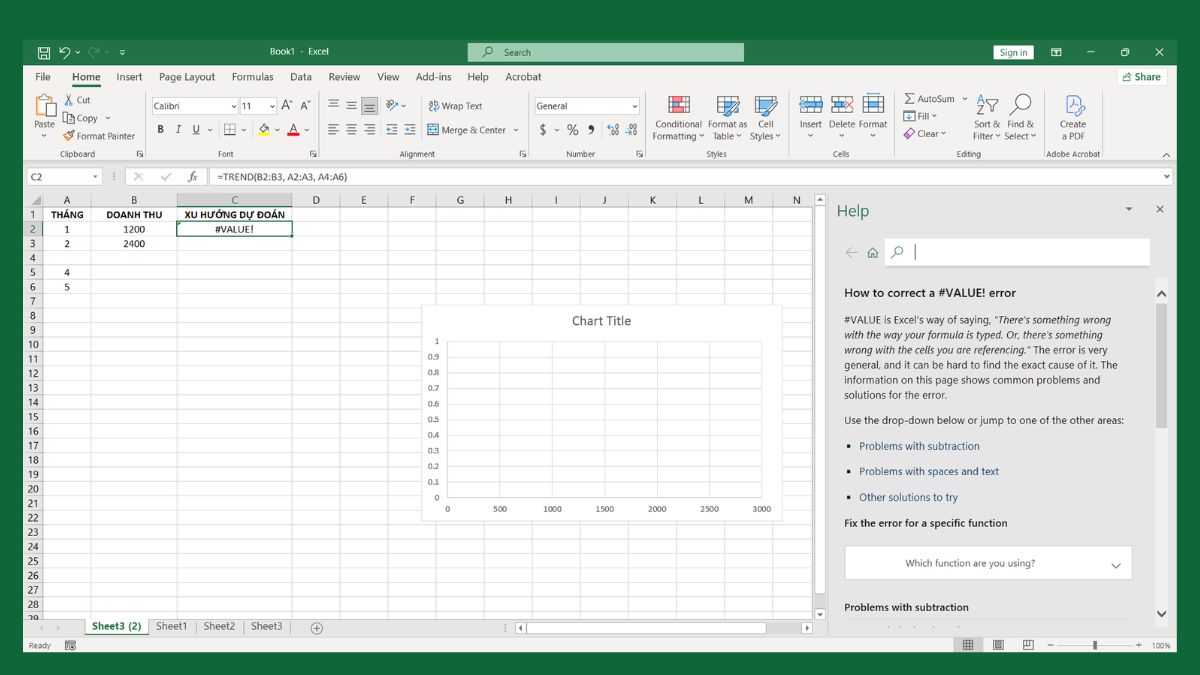Toggle italic formatting
The height and width of the screenshot is (675, 1200).
(176, 129)
